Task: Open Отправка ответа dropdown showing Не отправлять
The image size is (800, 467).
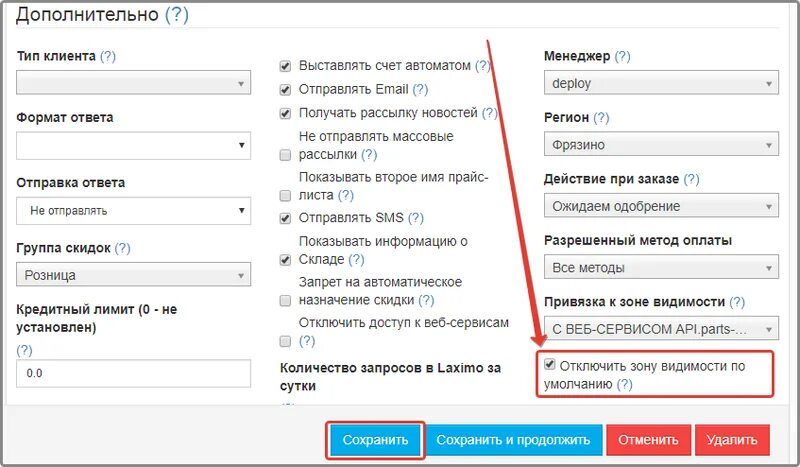Action: (x=133, y=210)
